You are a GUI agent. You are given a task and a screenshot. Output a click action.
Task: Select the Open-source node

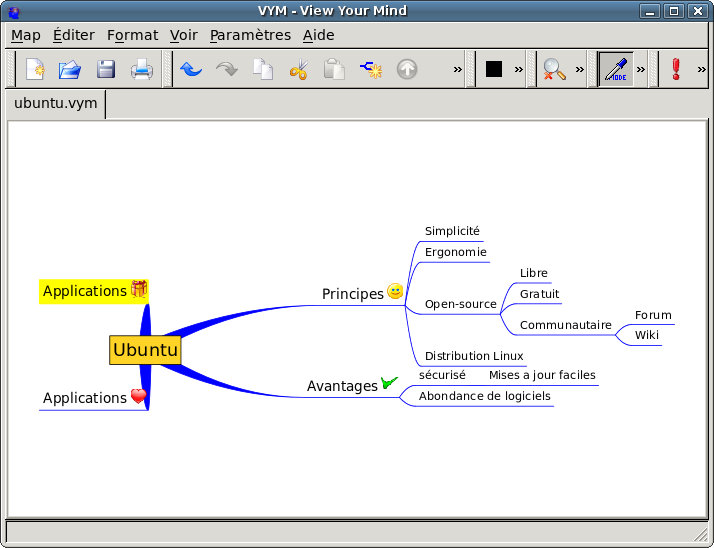[x=460, y=304]
